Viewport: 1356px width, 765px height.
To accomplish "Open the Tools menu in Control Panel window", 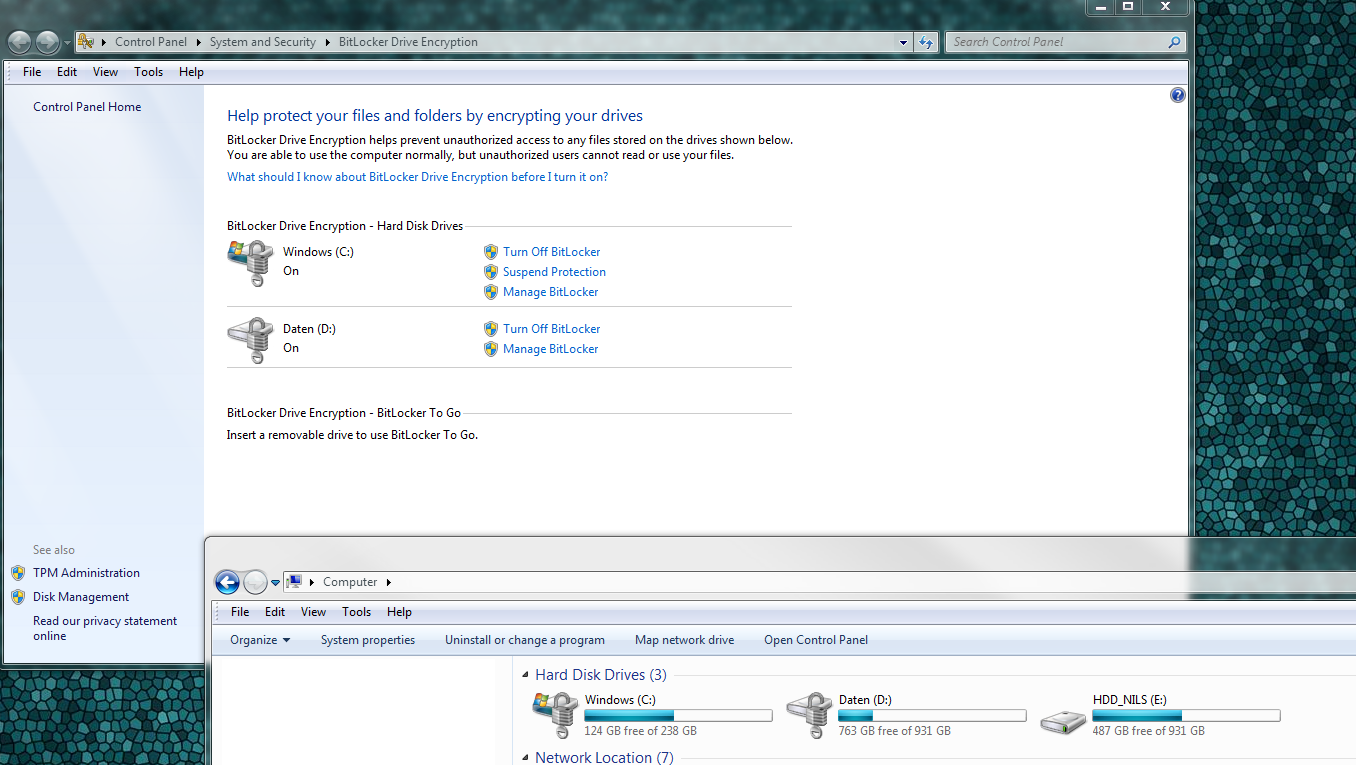I will [148, 72].
